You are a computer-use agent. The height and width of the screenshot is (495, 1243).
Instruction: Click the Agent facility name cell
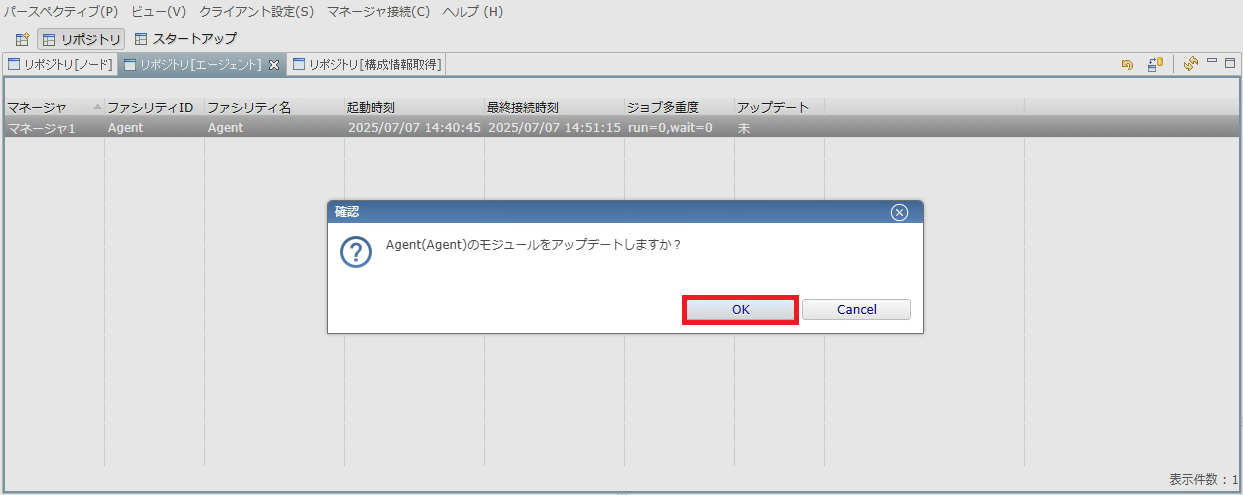274,128
